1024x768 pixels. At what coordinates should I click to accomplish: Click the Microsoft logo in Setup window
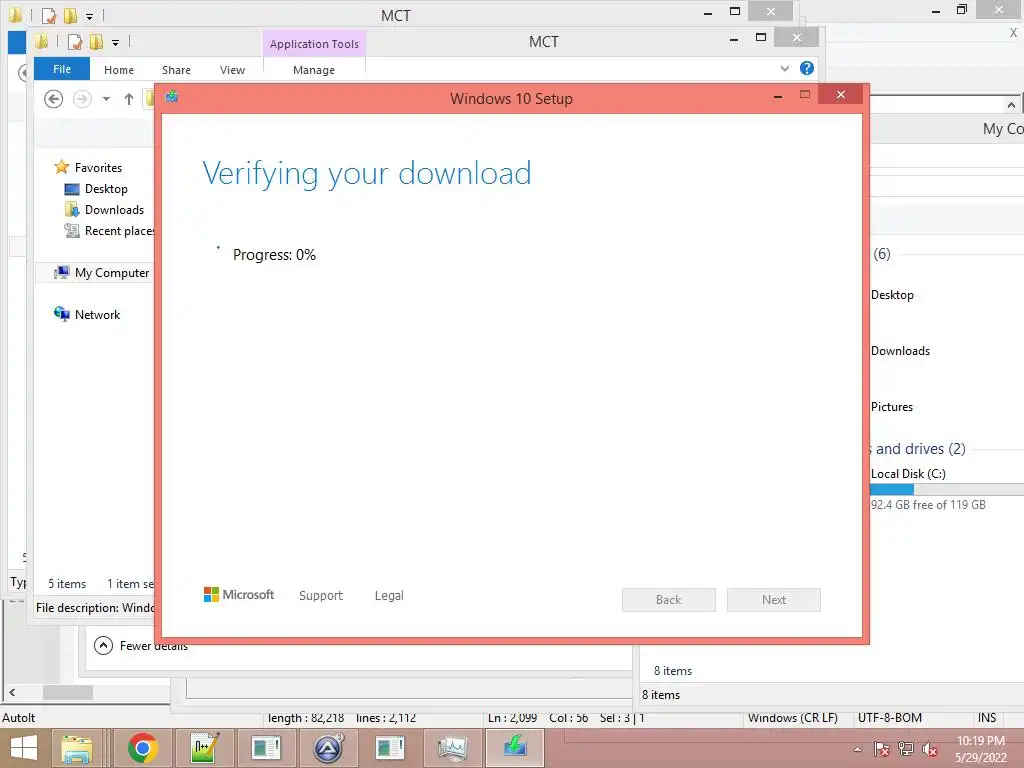239,595
